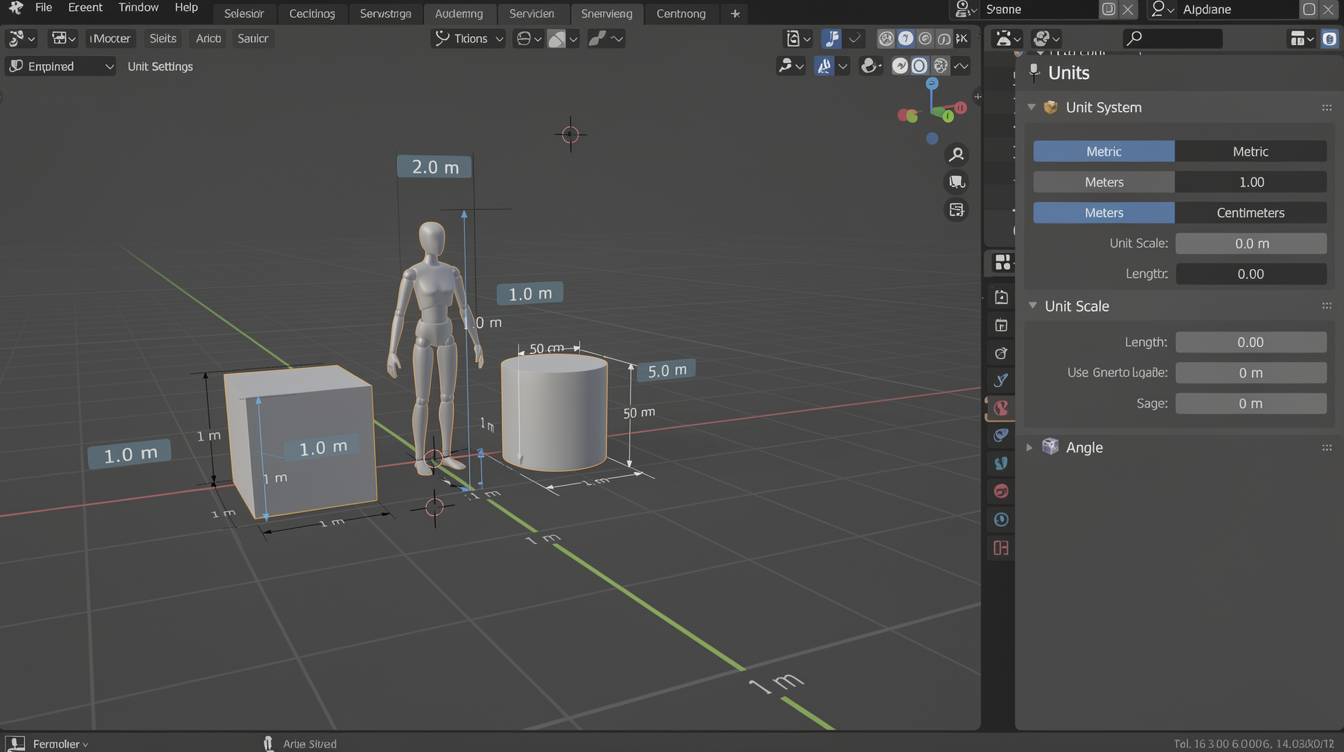The image size is (1344, 752).
Task: Select the magnifier zoom icon in viewport sidebar
Action: (x=956, y=153)
